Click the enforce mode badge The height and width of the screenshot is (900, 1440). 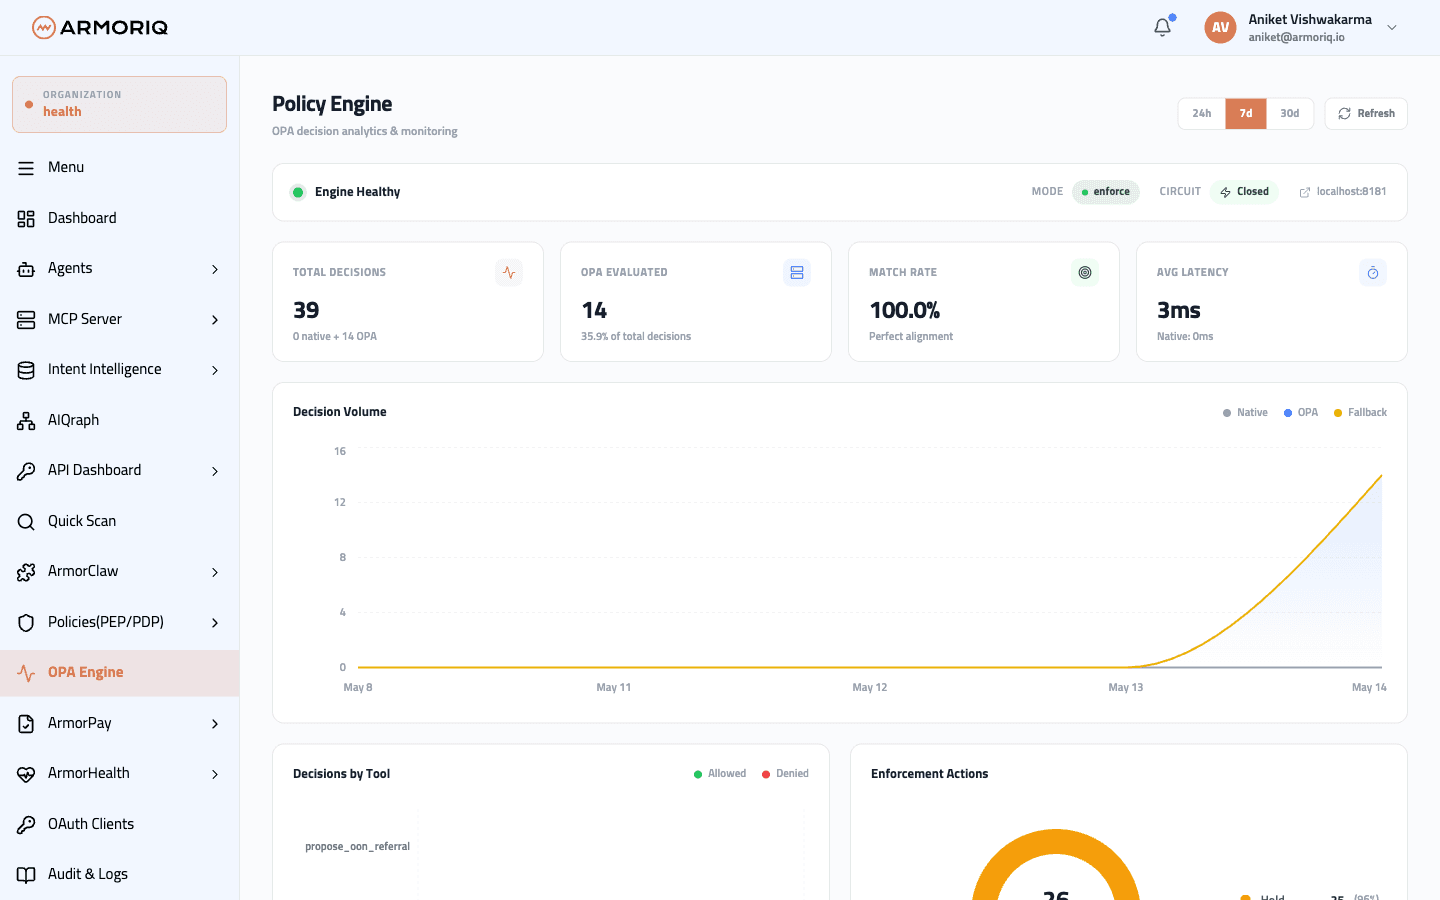(1106, 192)
